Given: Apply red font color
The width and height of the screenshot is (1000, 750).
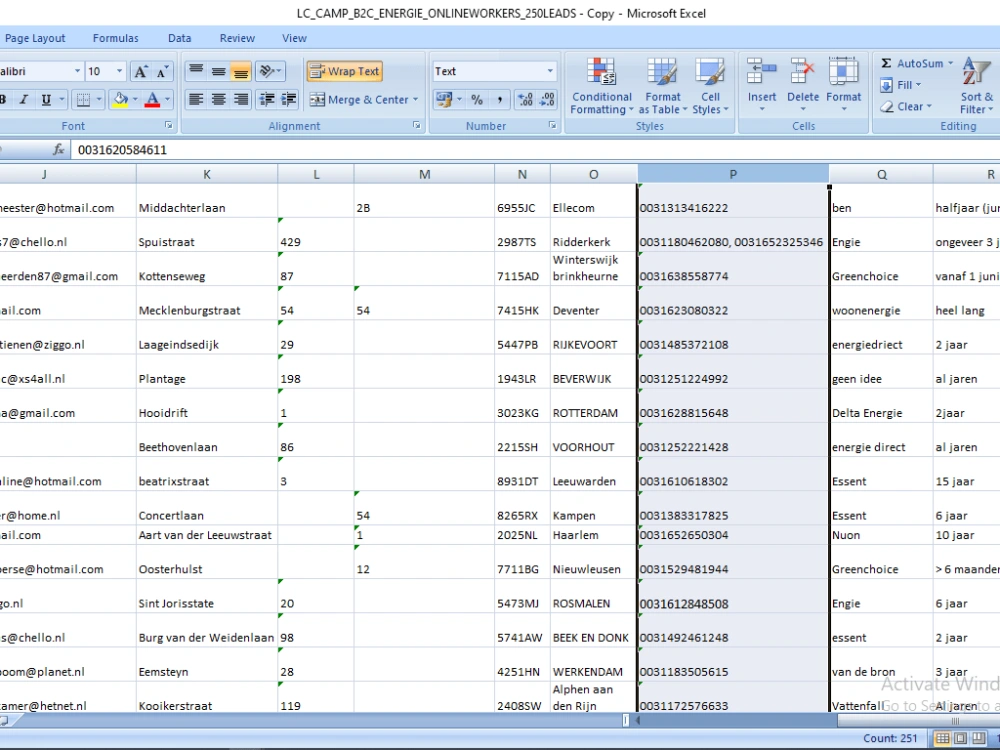Looking at the screenshot, I should click(x=152, y=99).
